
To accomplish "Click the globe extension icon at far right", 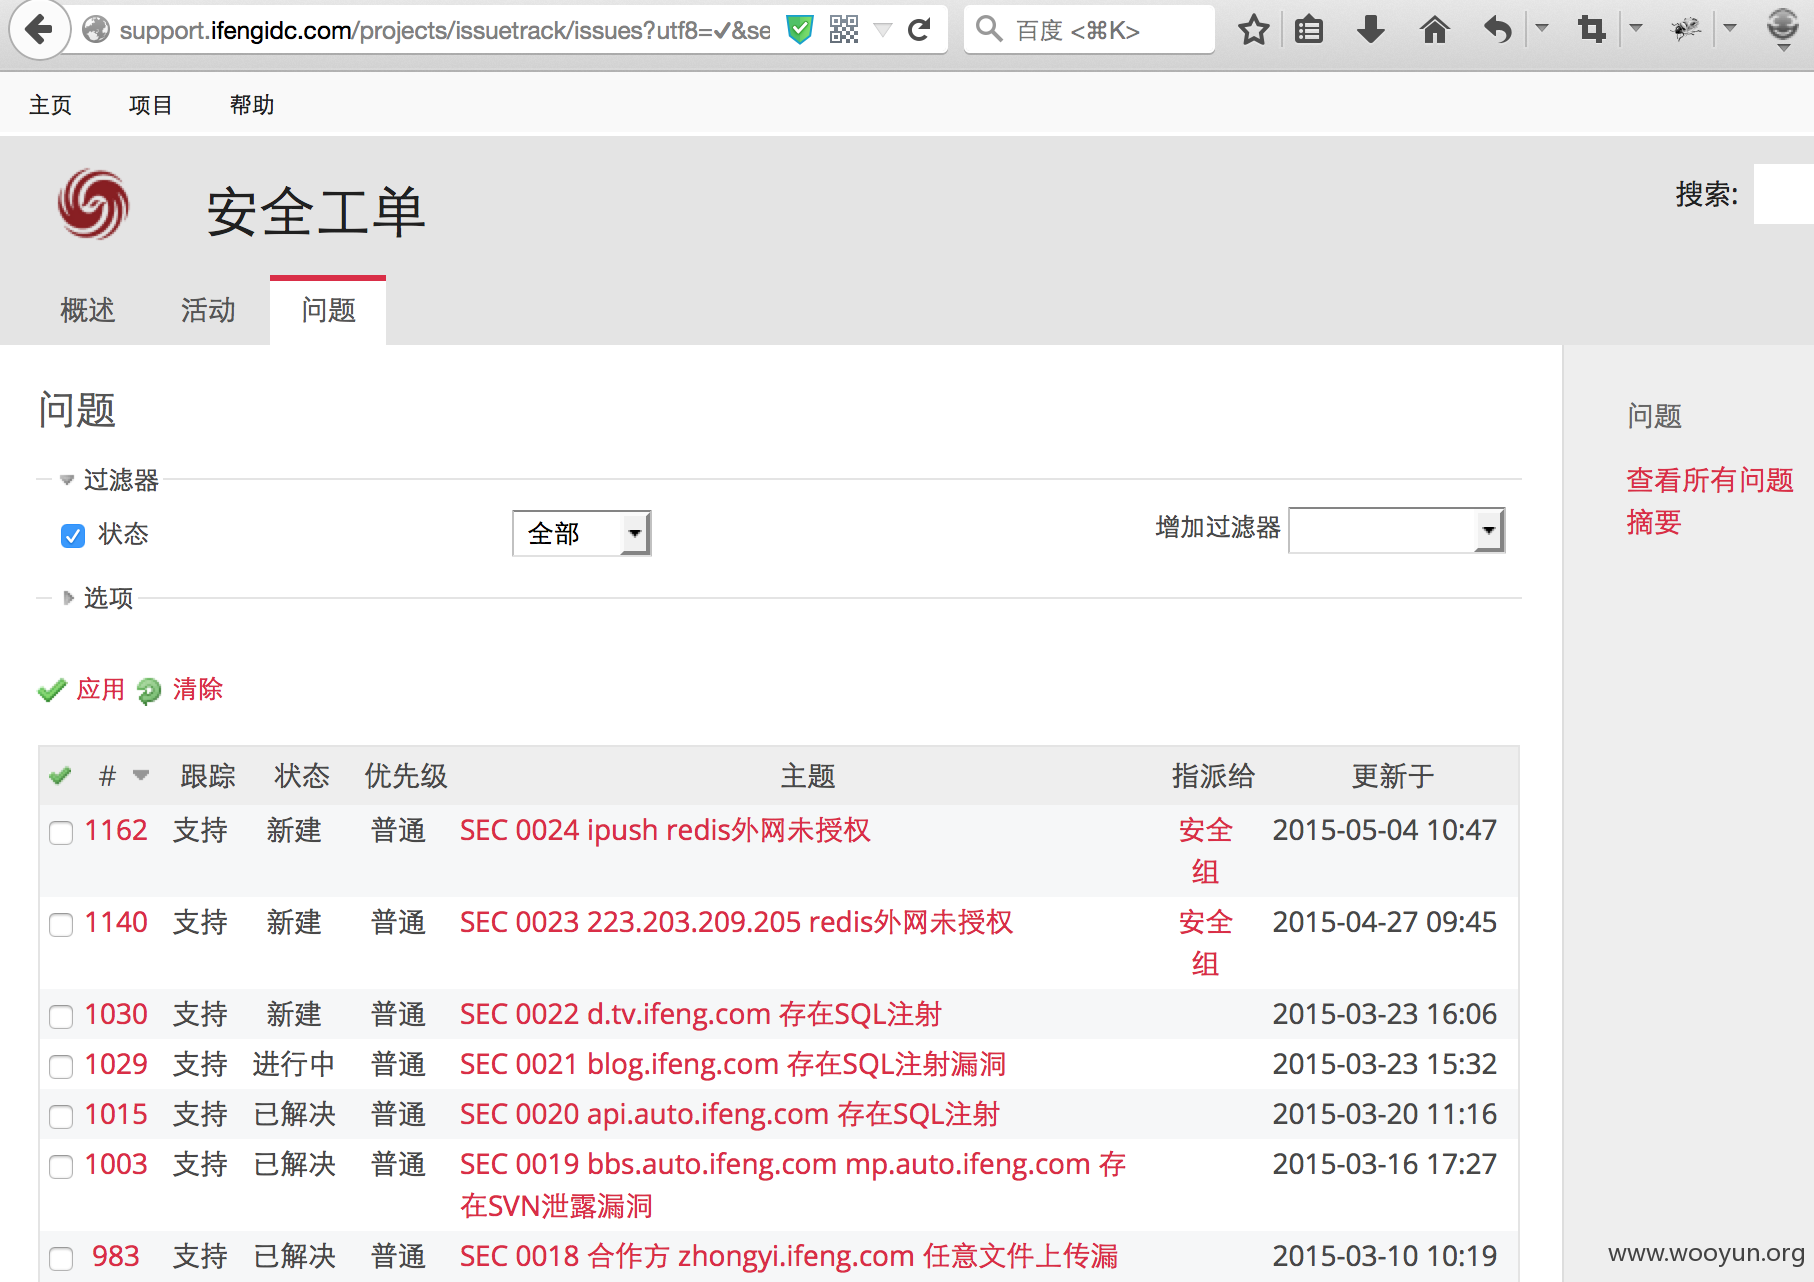I will click(1783, 28).
